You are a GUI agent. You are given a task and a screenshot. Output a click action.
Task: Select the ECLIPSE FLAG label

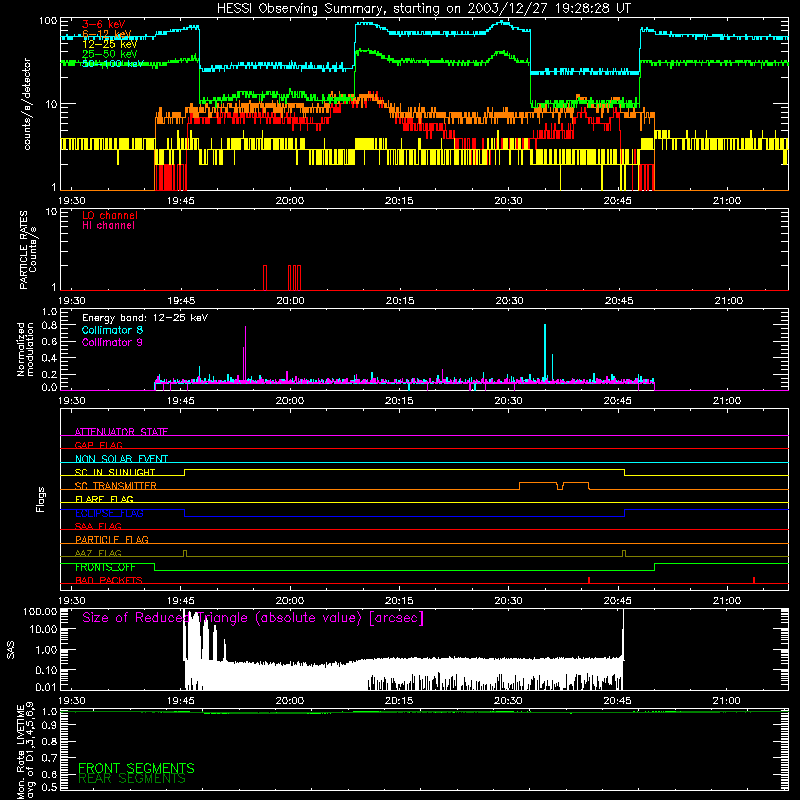(109, 513)
